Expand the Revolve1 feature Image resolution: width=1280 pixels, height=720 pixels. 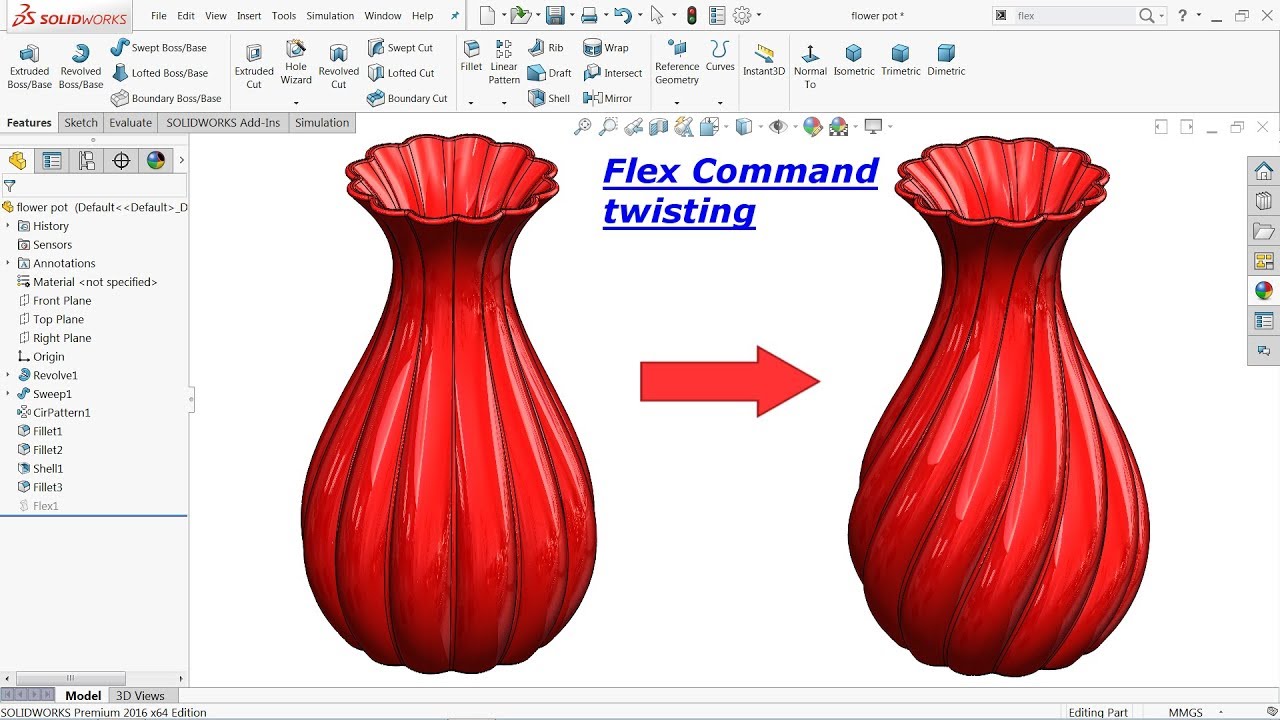[8, 375]
